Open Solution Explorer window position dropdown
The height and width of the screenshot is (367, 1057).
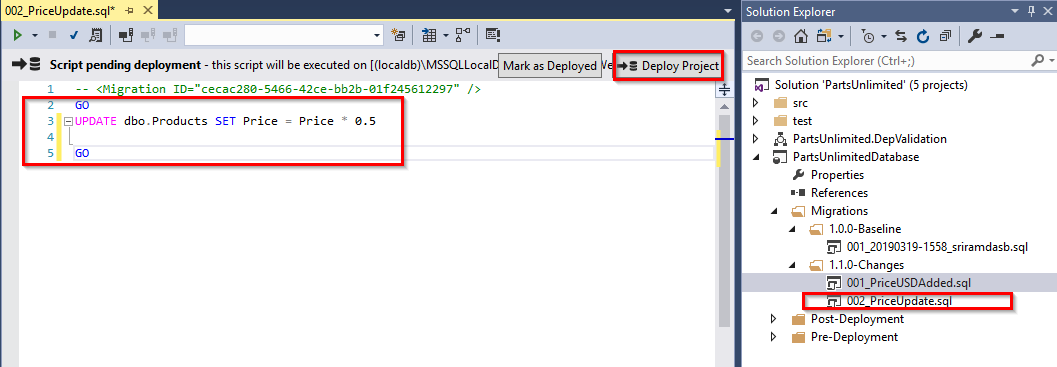[1015, 12]
